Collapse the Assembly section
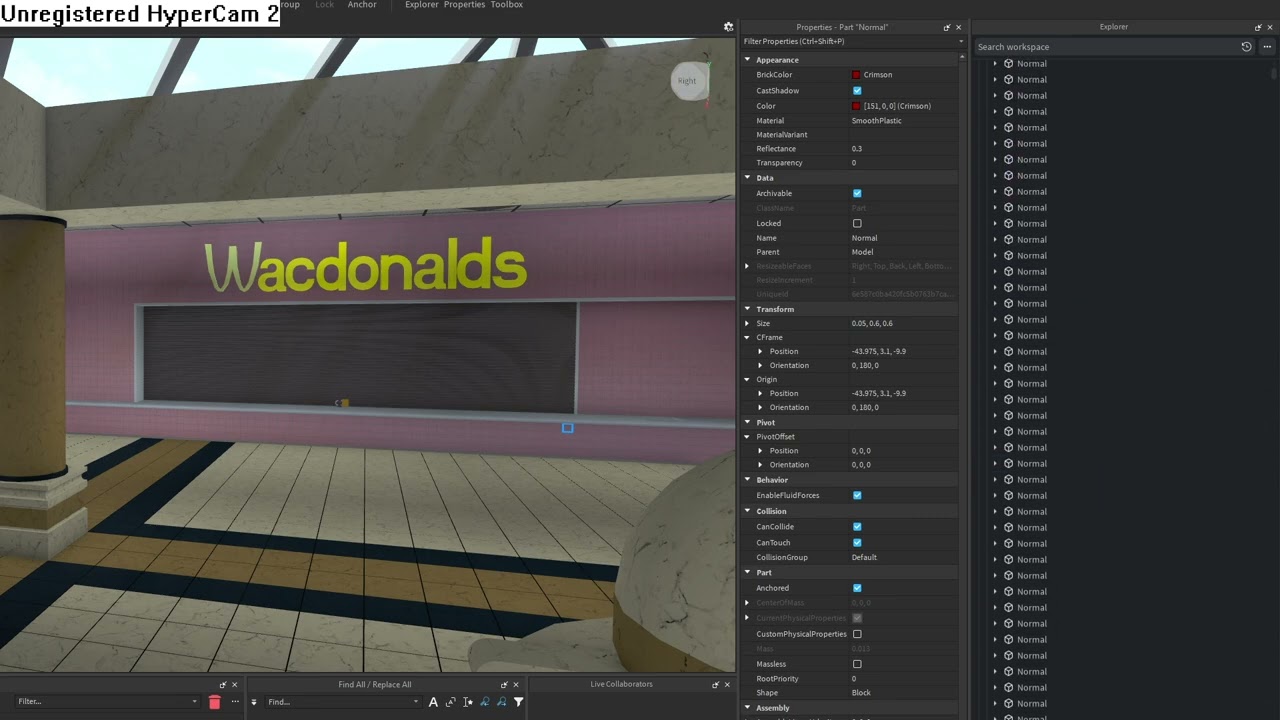Screen dimensions: 1280x720 [x=747, y=708]
